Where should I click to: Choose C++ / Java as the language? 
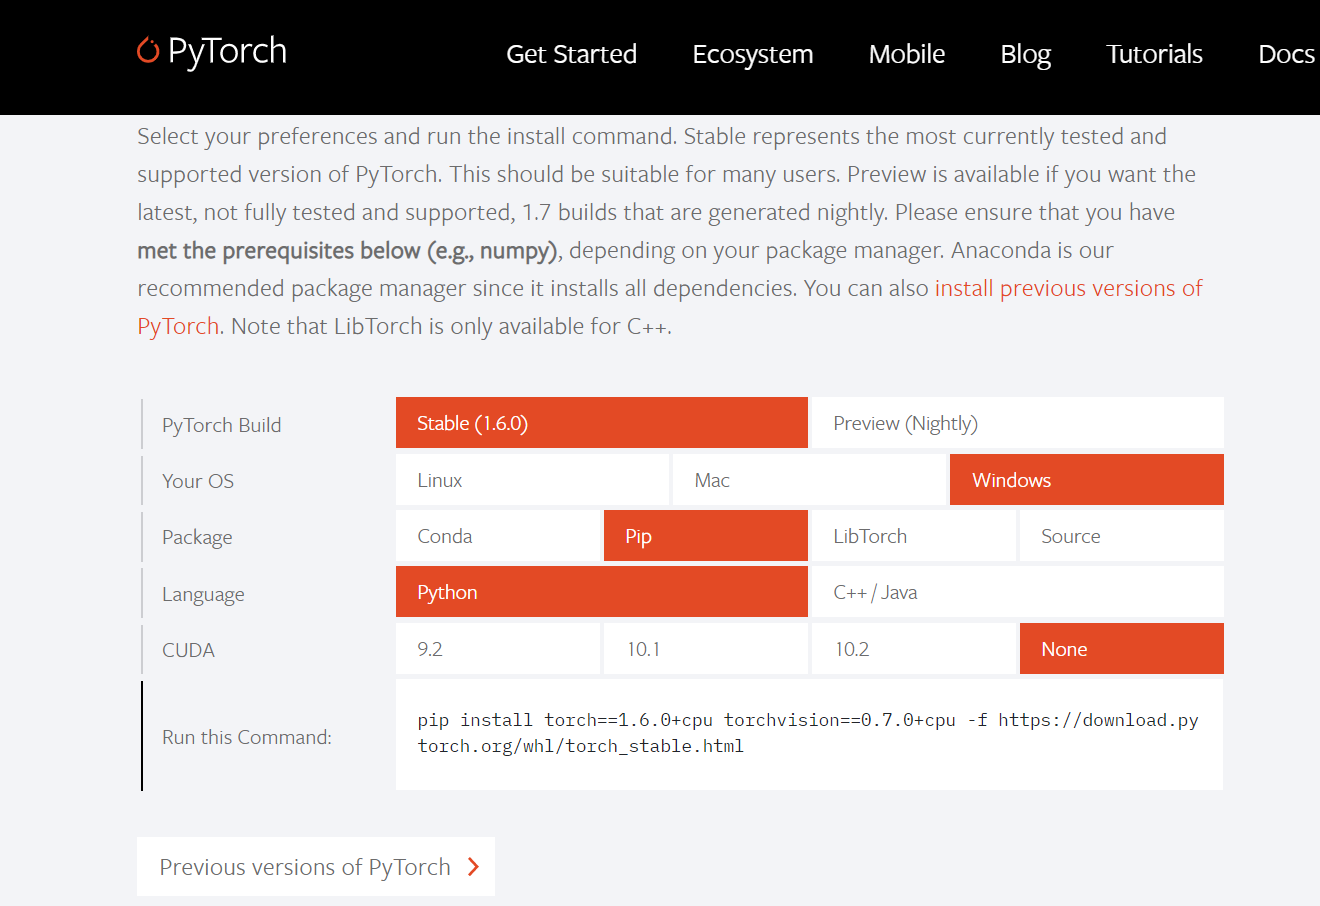[1018, 592]
